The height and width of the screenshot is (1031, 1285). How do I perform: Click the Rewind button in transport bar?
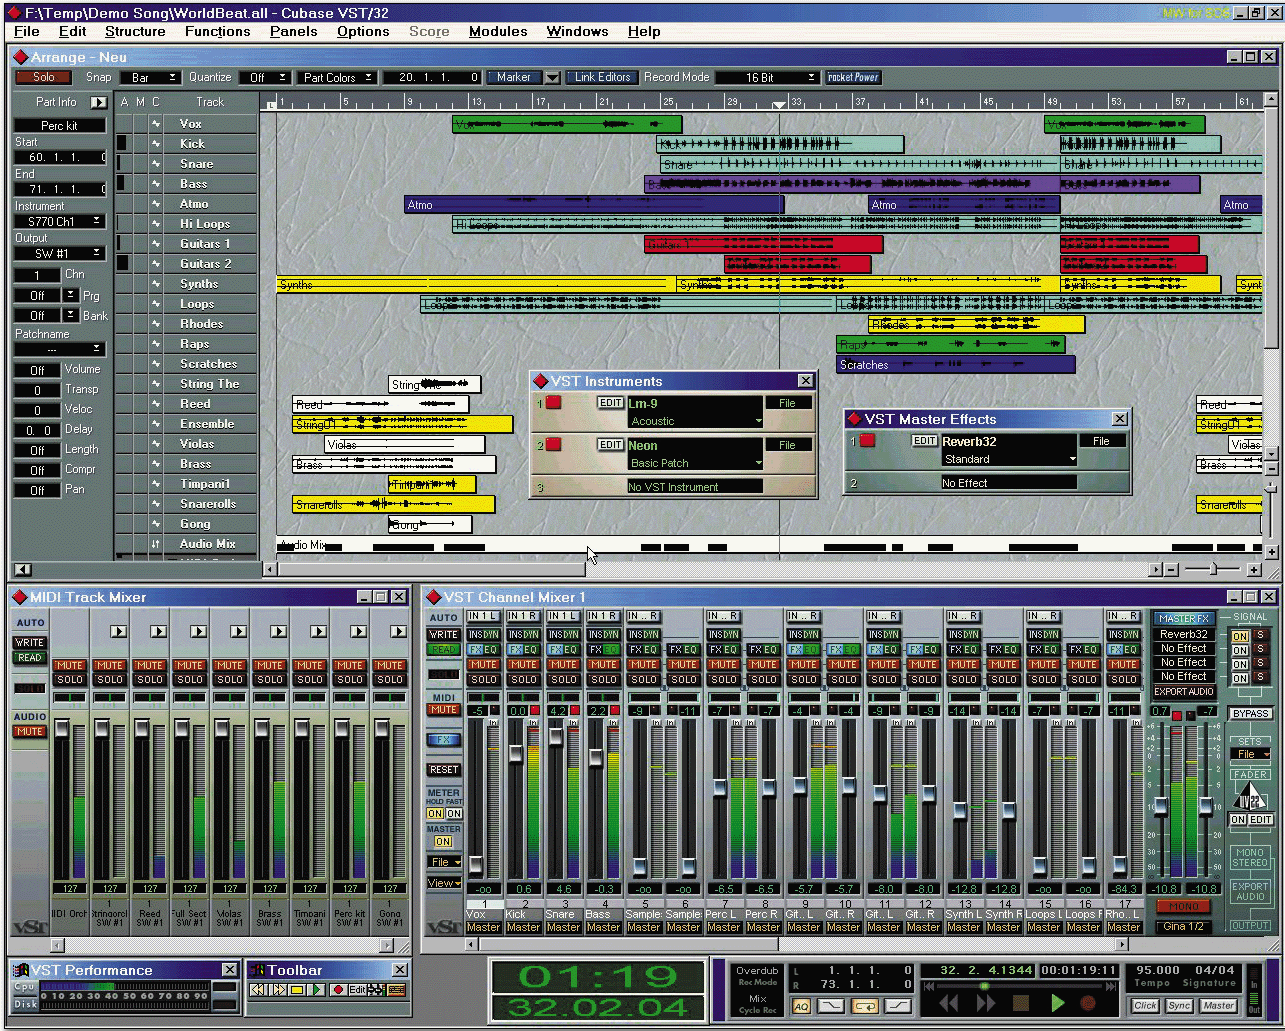(x=949, y=1003)
